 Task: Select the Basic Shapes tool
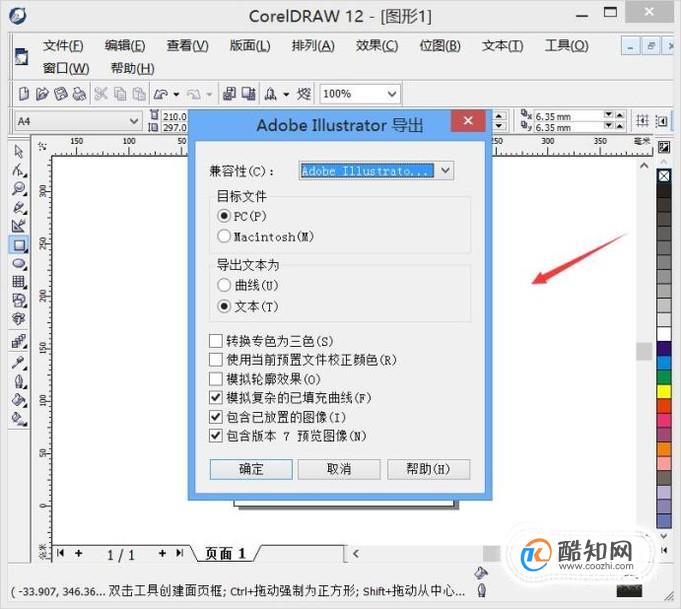click(x=19, y=300)
